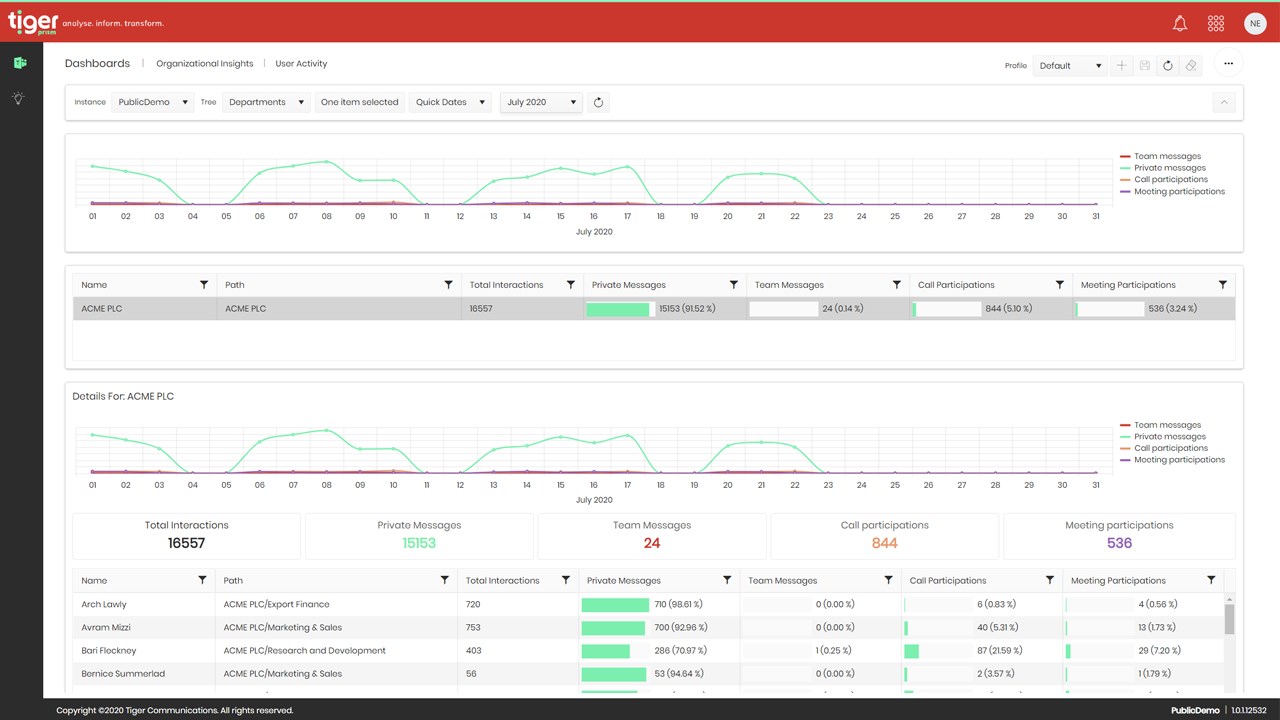
Task: Select the Meeting participations 536 card
Action: [x=1119, y=536]
